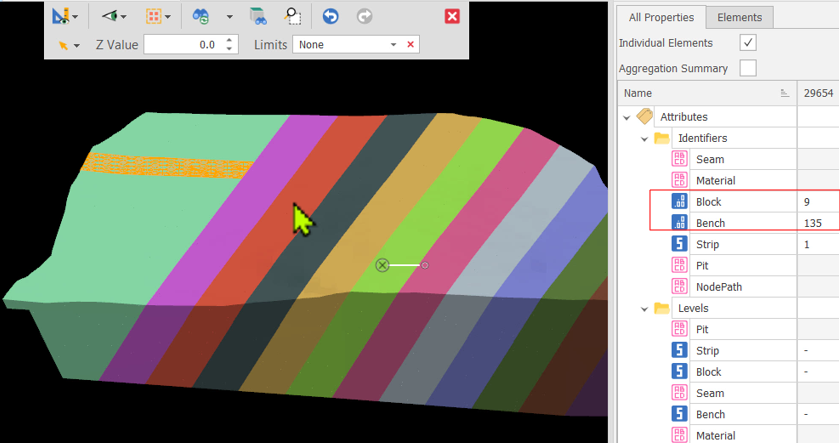
Task: Open the ruler and triangle drawing tool
Action: [x=62, y=16]
